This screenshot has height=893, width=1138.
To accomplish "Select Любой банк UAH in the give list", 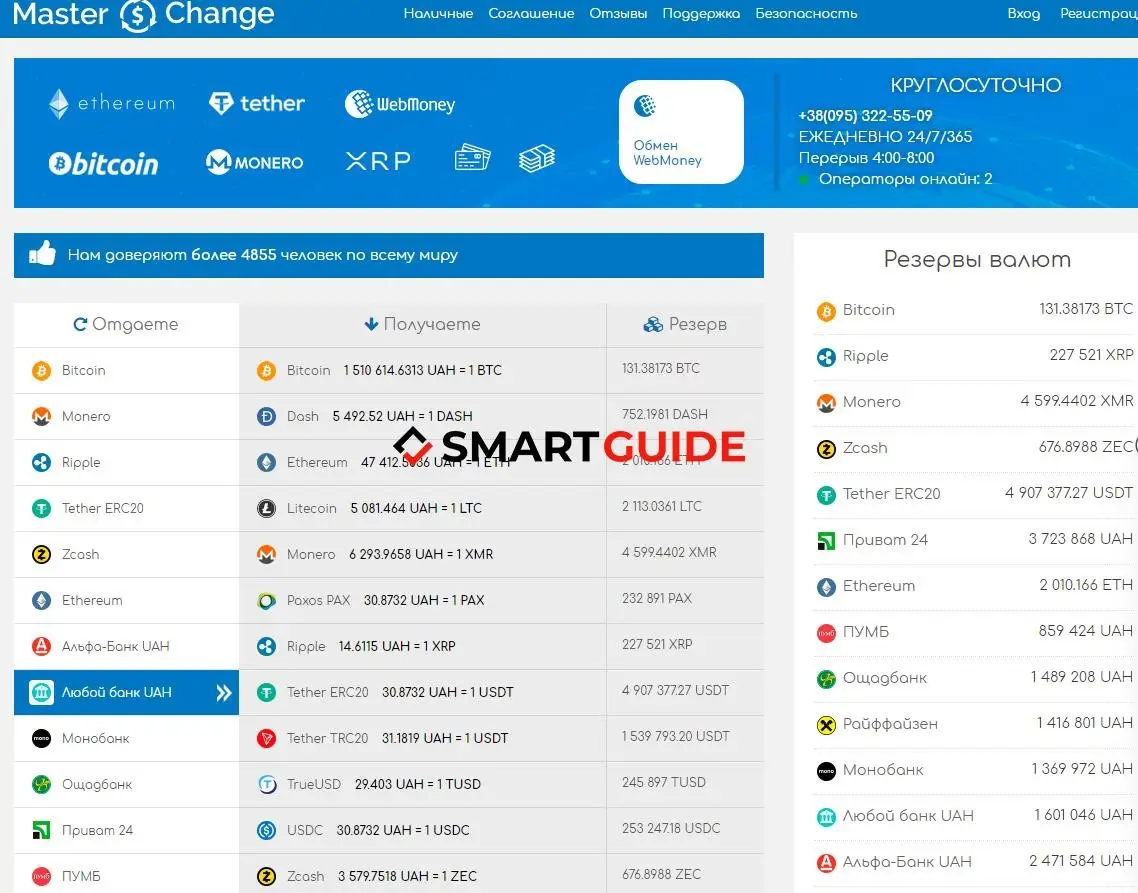I will pyautogui.click(x=116, y=692).
